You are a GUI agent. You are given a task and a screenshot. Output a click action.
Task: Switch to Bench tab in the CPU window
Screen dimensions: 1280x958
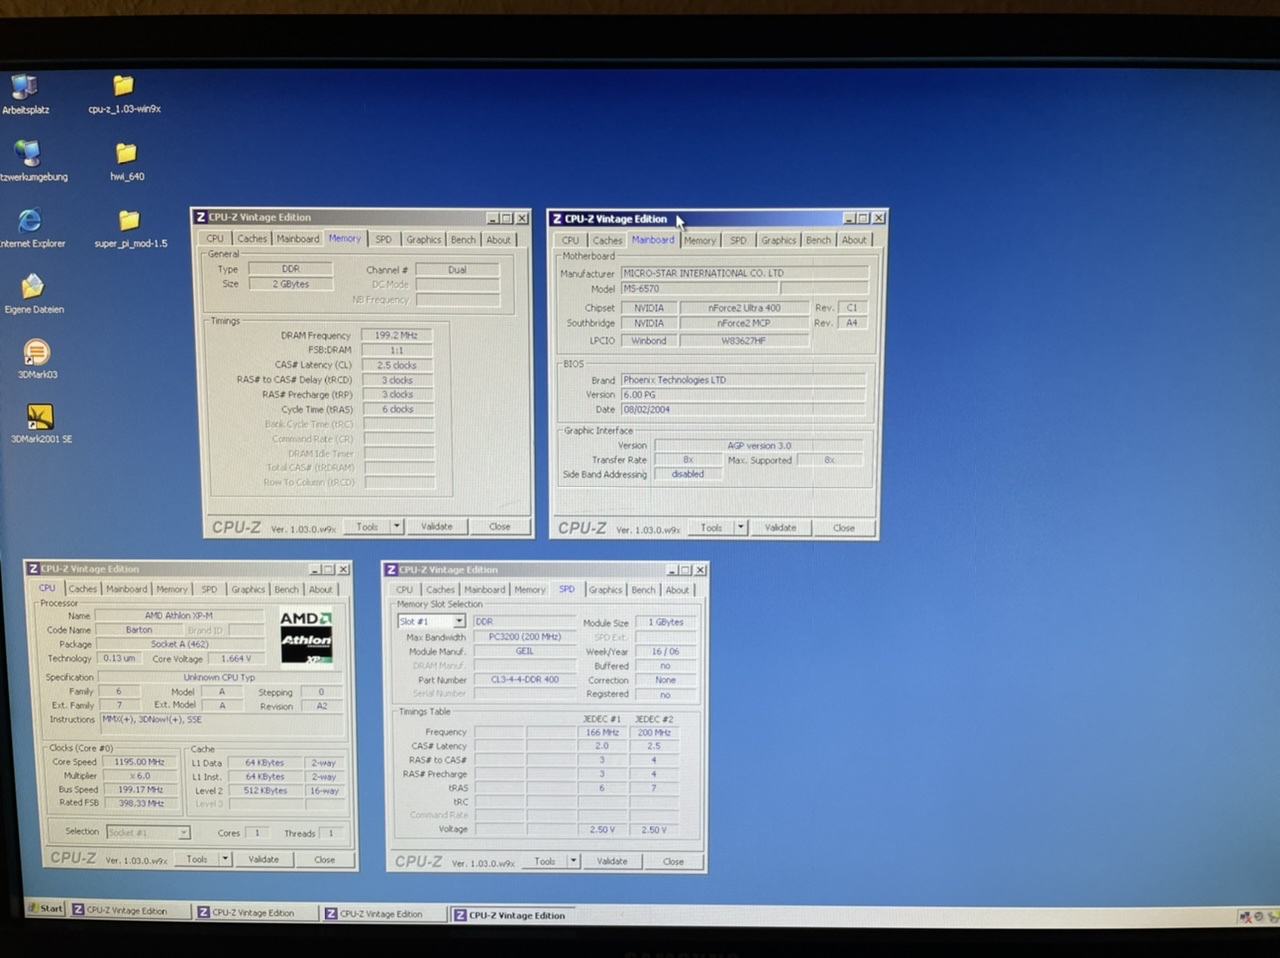pyautogui.click(x=286, y=589)
